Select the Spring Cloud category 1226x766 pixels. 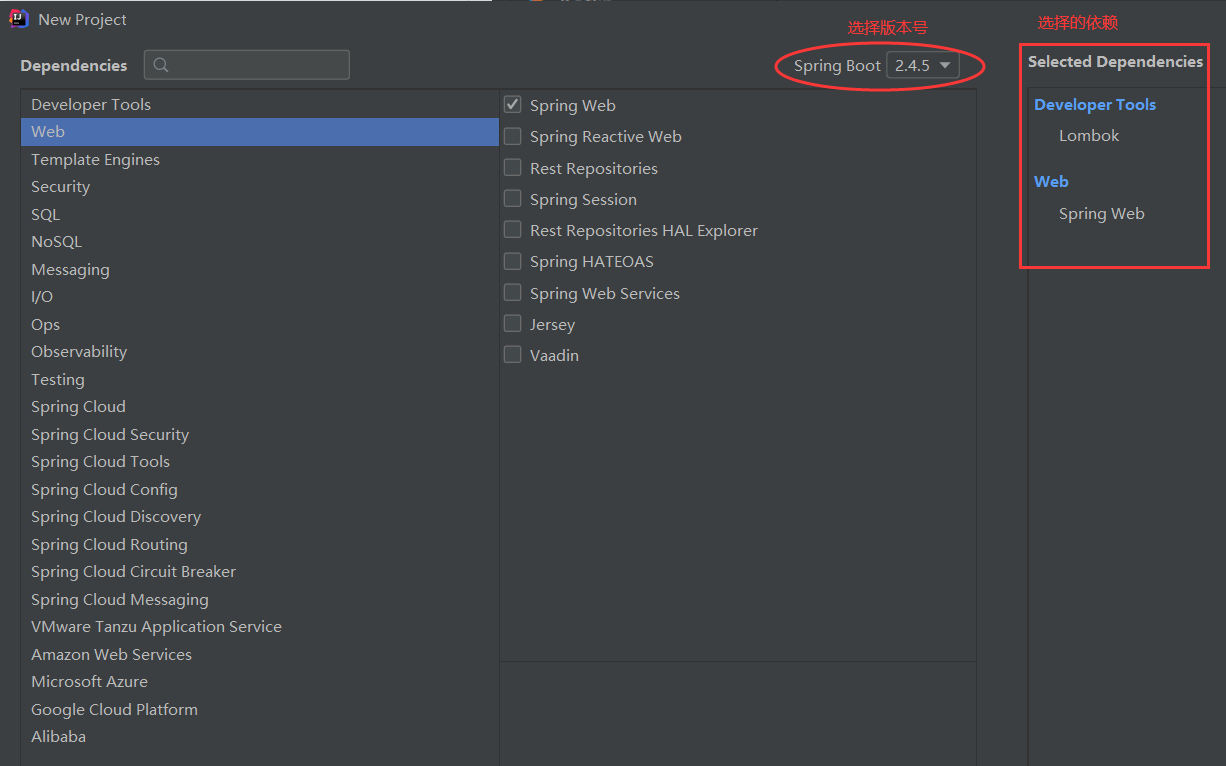259,407
